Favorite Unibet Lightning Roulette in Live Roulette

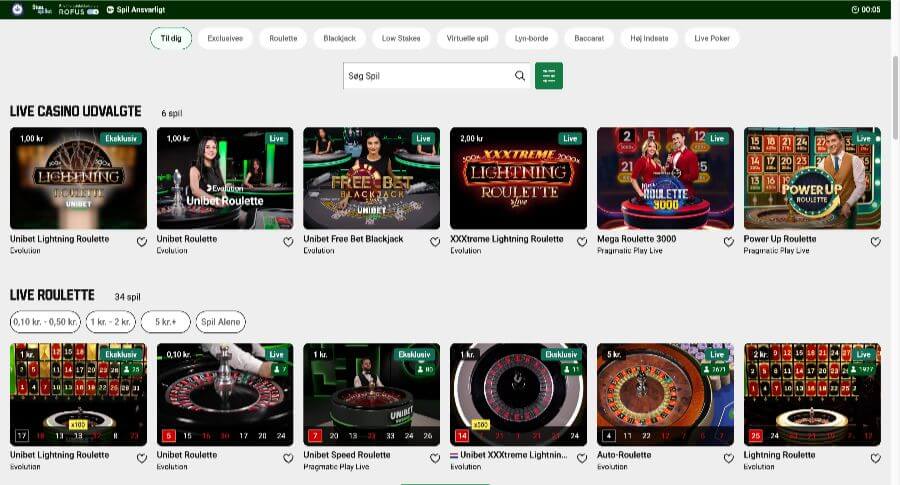click(142, 458)
